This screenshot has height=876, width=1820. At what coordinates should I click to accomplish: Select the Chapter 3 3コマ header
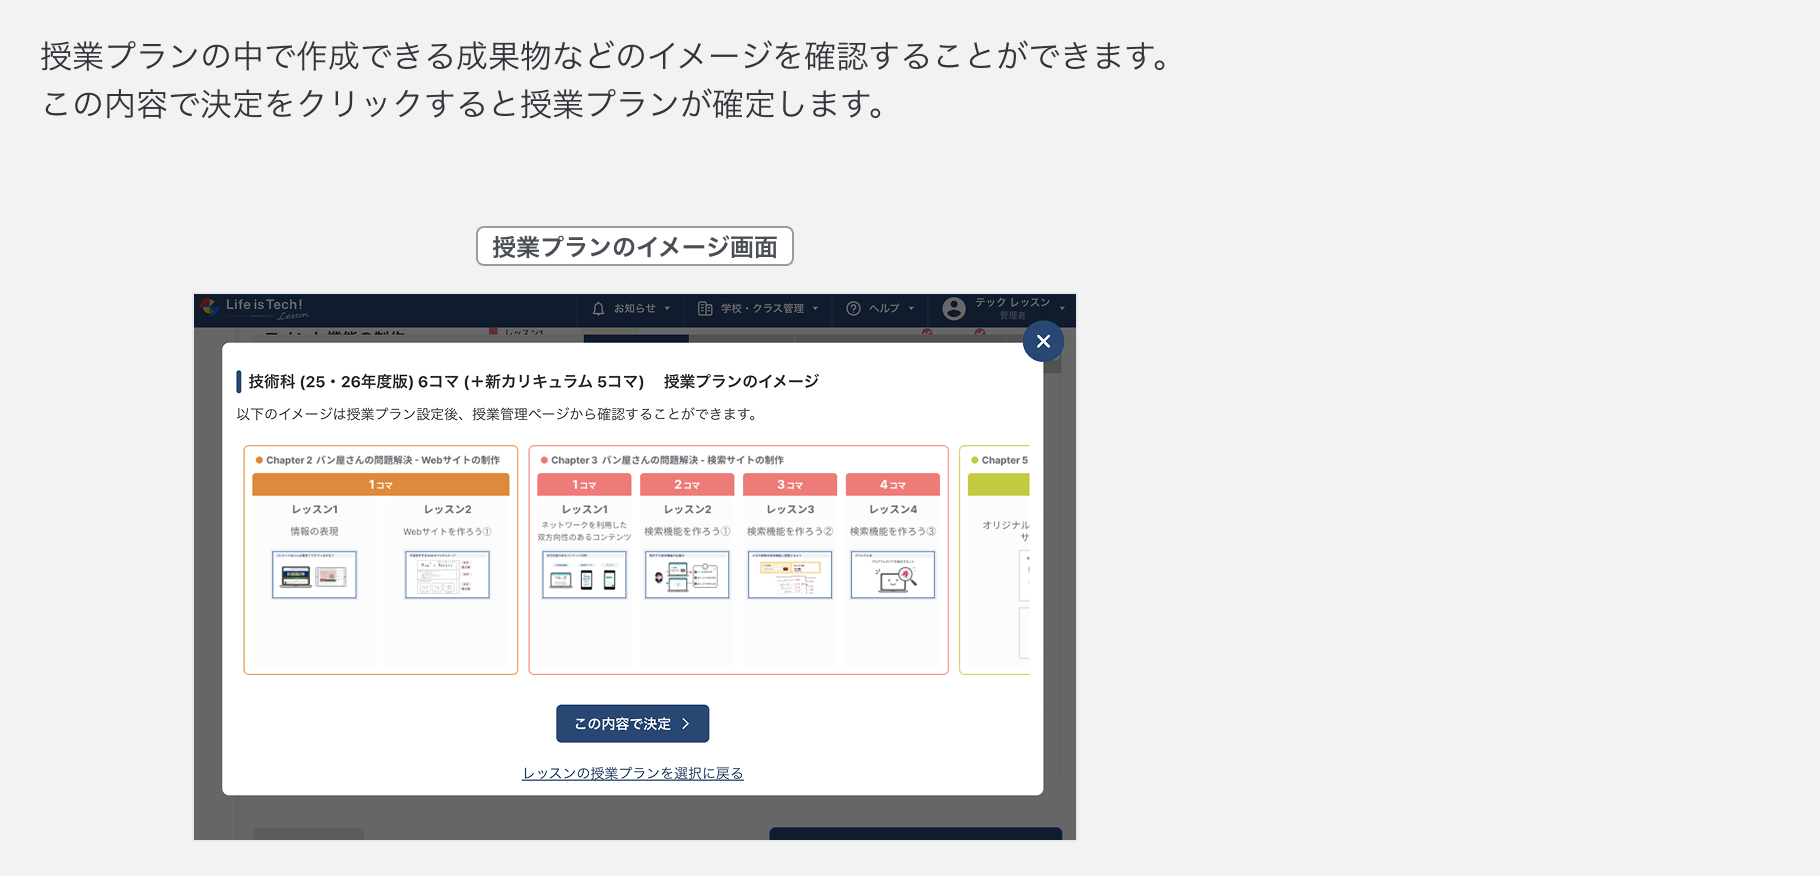coord(790,485)
